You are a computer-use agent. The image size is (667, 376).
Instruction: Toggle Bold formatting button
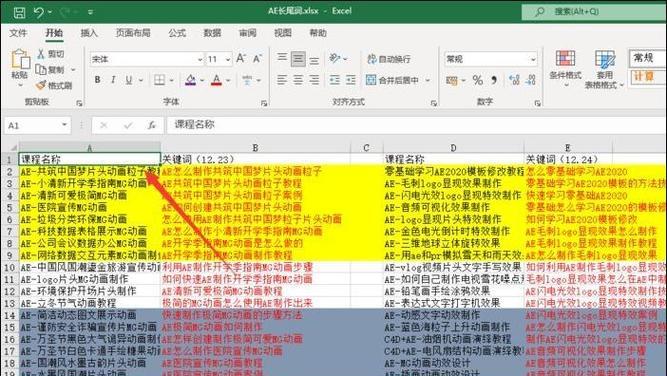(97, 80)
